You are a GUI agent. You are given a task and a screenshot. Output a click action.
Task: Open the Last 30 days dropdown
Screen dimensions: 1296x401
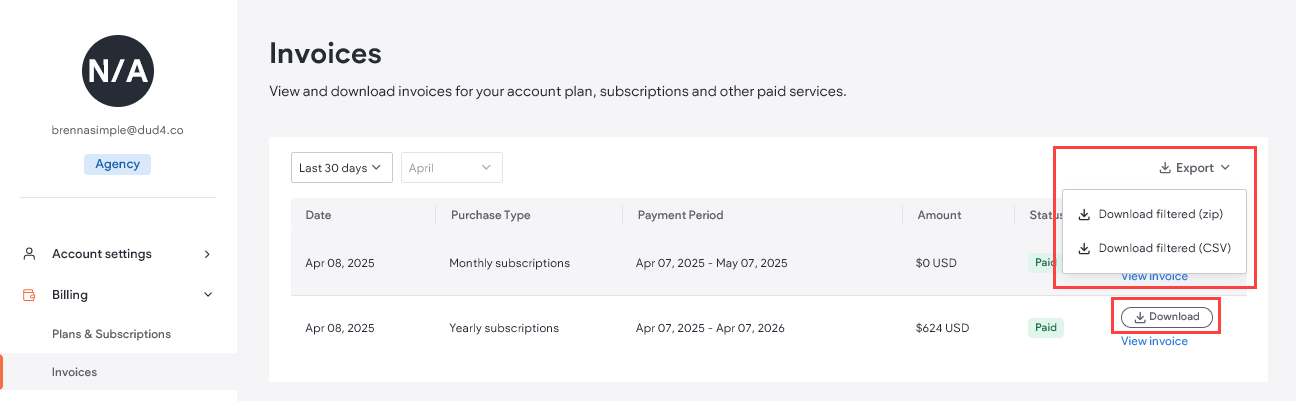(x=341, y=168)
